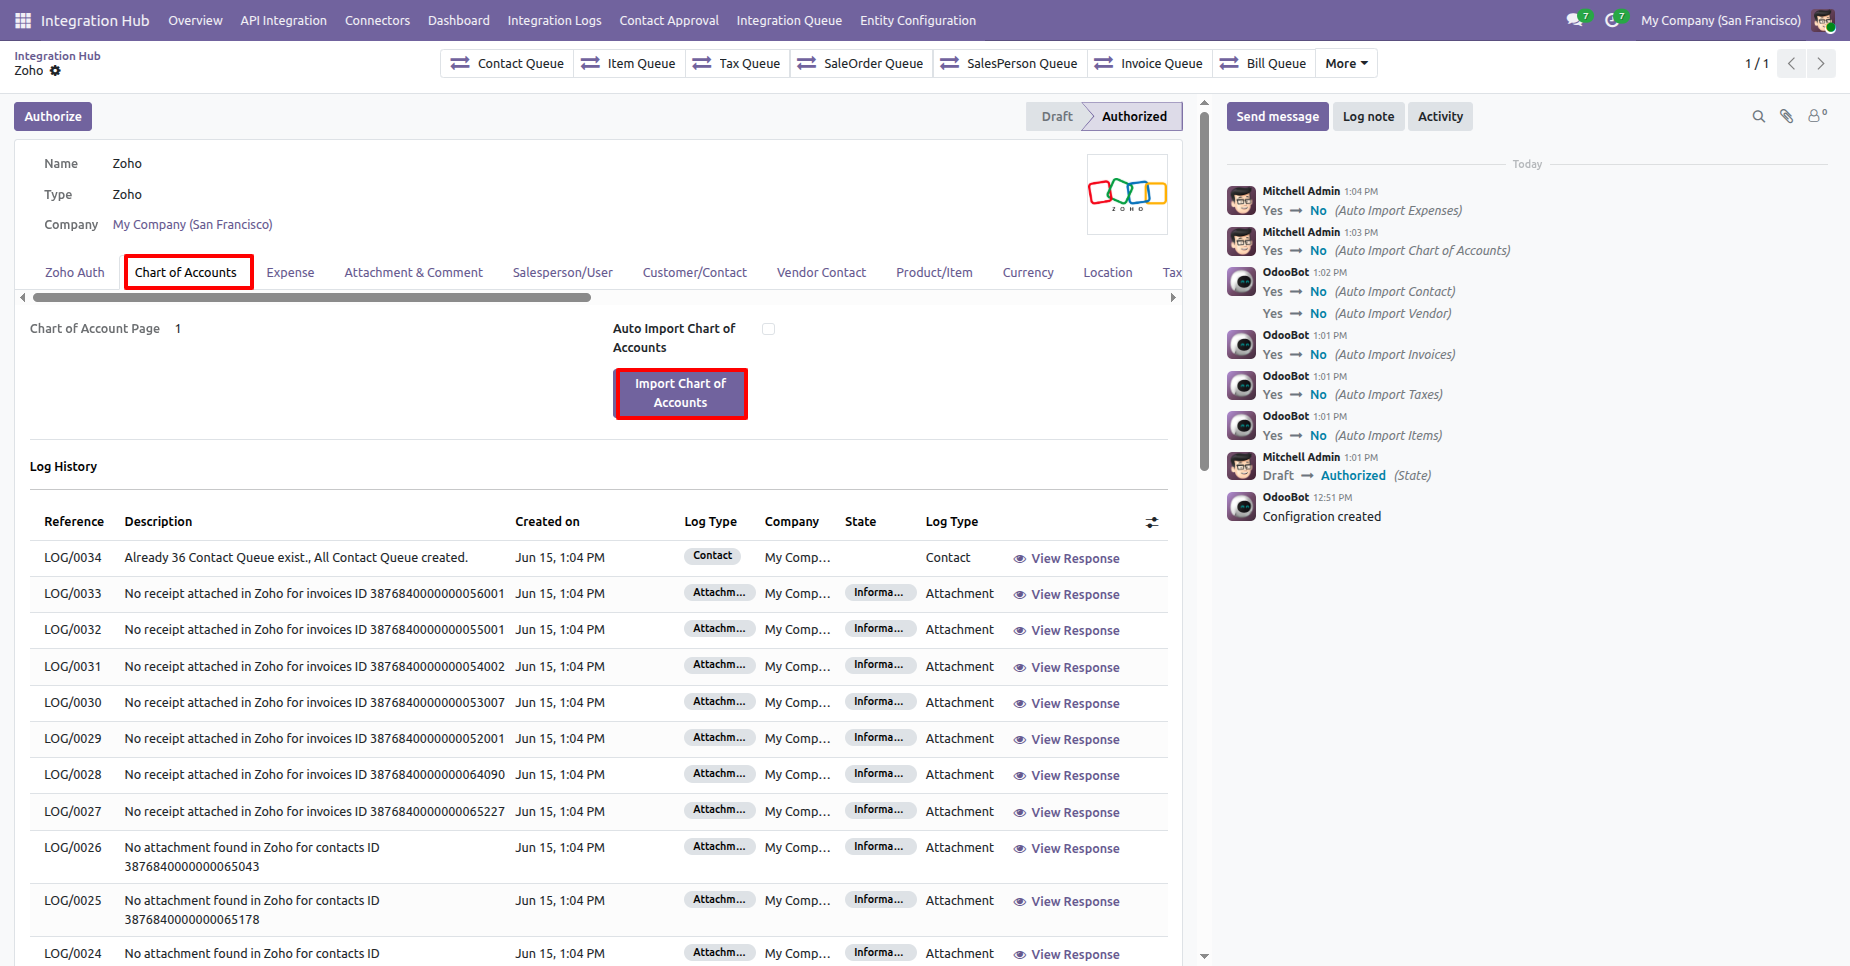Switch to the Product/Item tab

(934, 273)
